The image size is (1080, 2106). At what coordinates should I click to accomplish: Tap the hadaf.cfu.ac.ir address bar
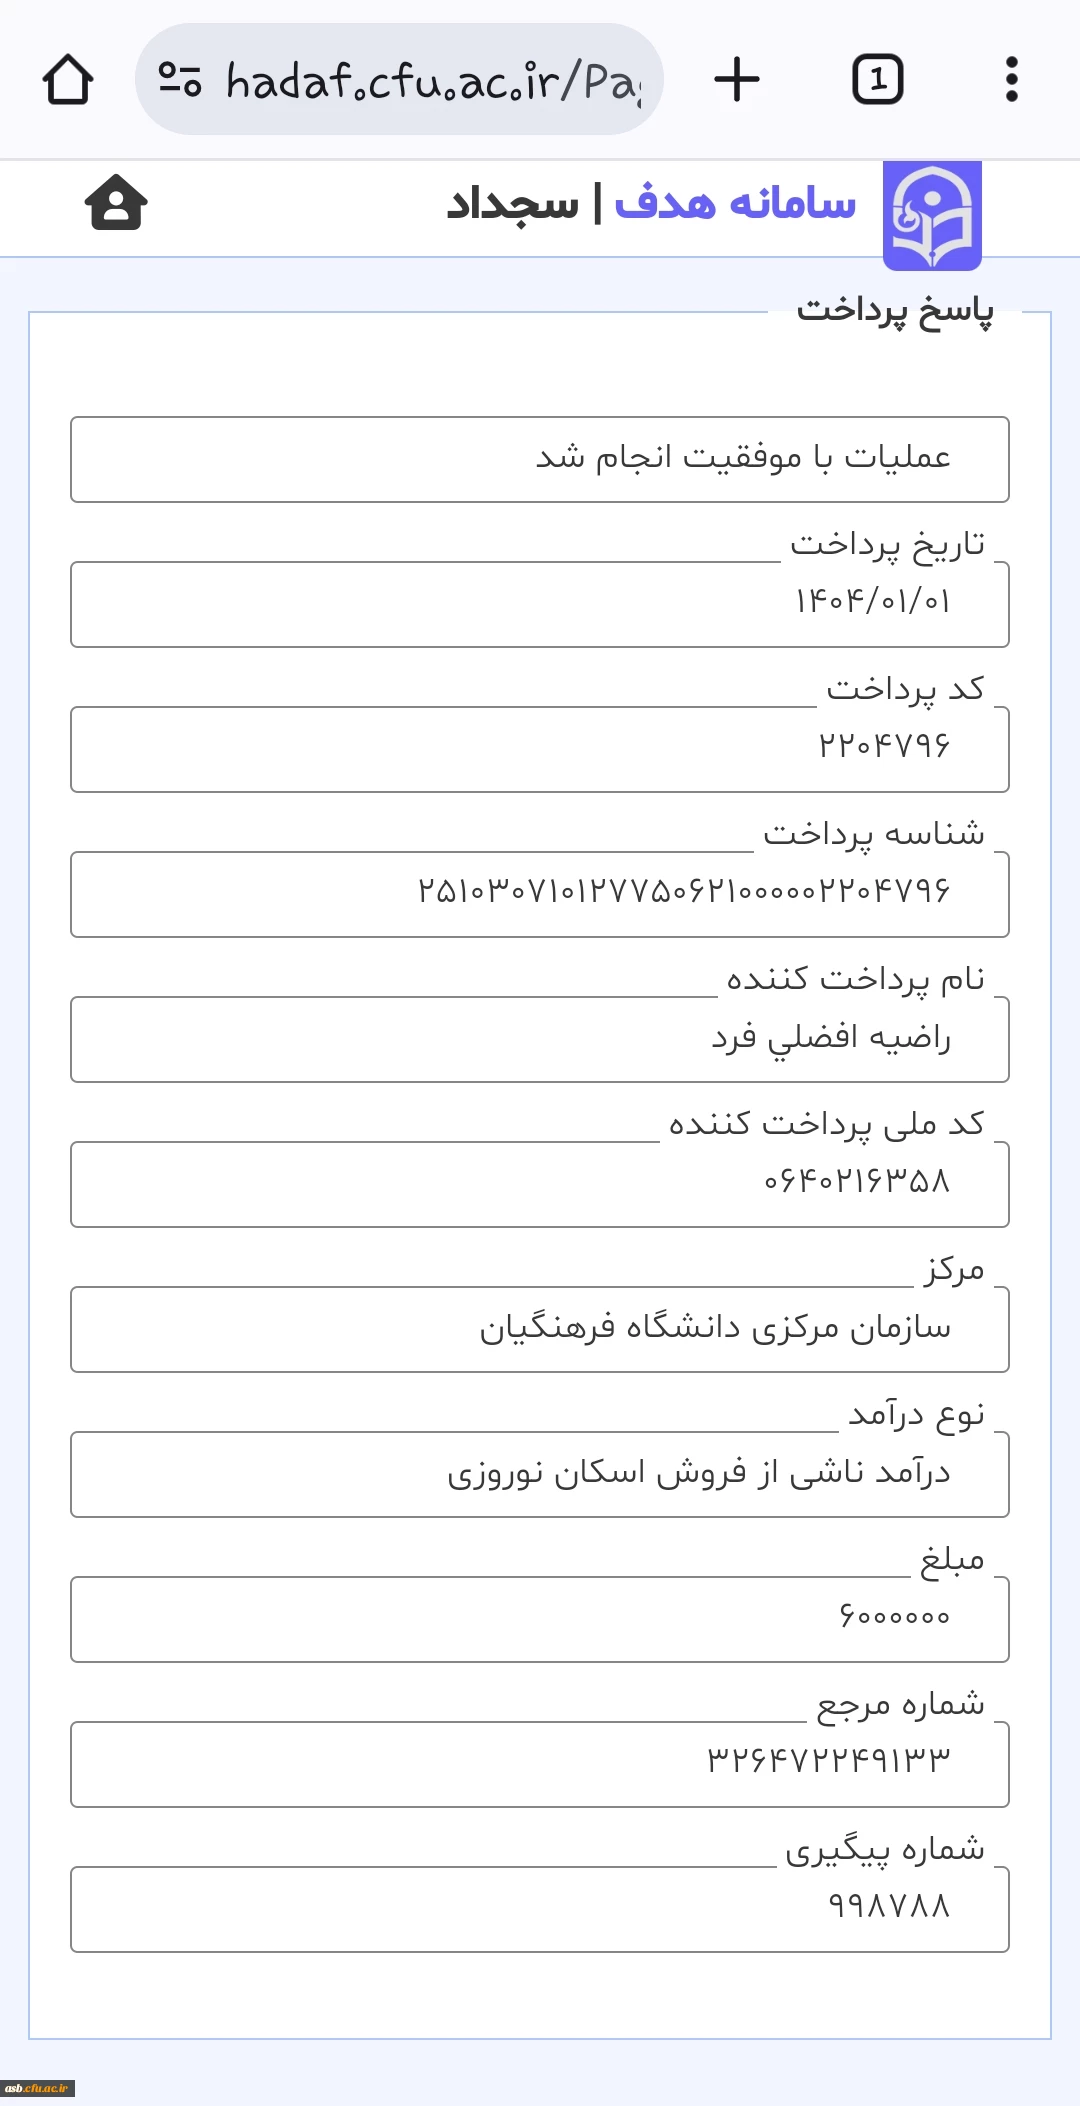coord(430,80)
